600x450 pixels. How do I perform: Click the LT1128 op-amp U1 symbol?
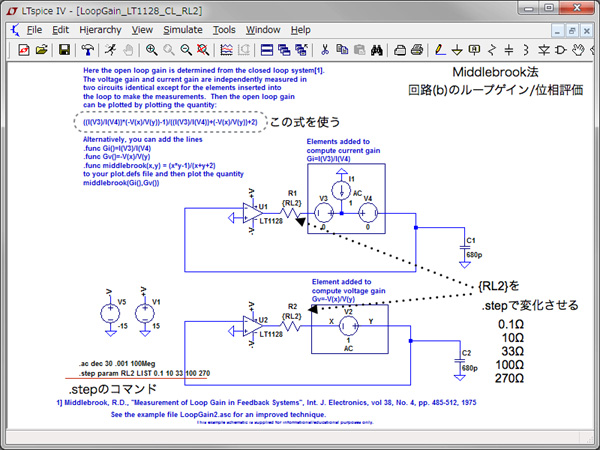(248, 212)
